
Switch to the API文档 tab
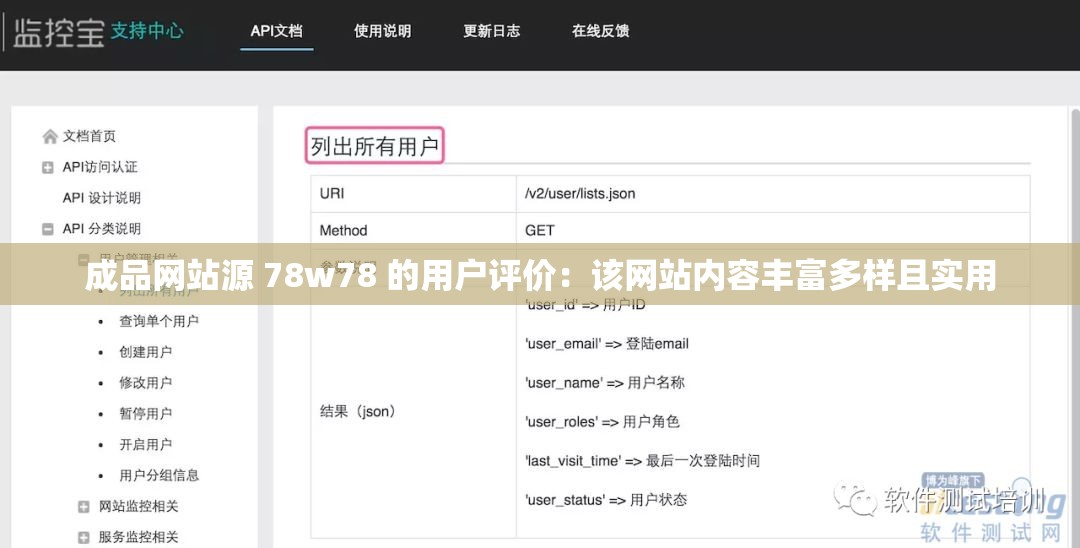276,31
